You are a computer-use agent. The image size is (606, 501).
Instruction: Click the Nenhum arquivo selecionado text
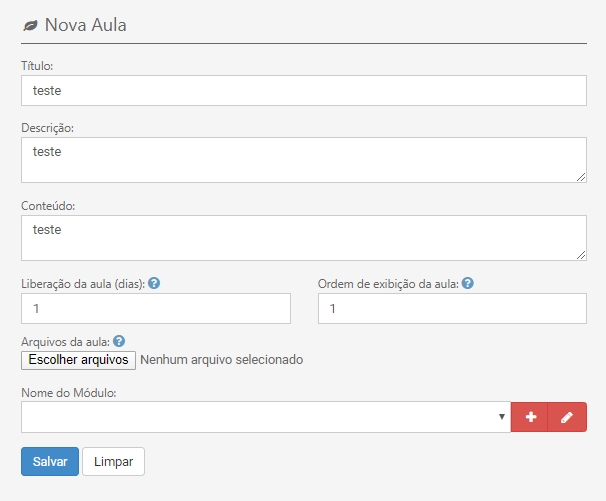coord(221,359)
